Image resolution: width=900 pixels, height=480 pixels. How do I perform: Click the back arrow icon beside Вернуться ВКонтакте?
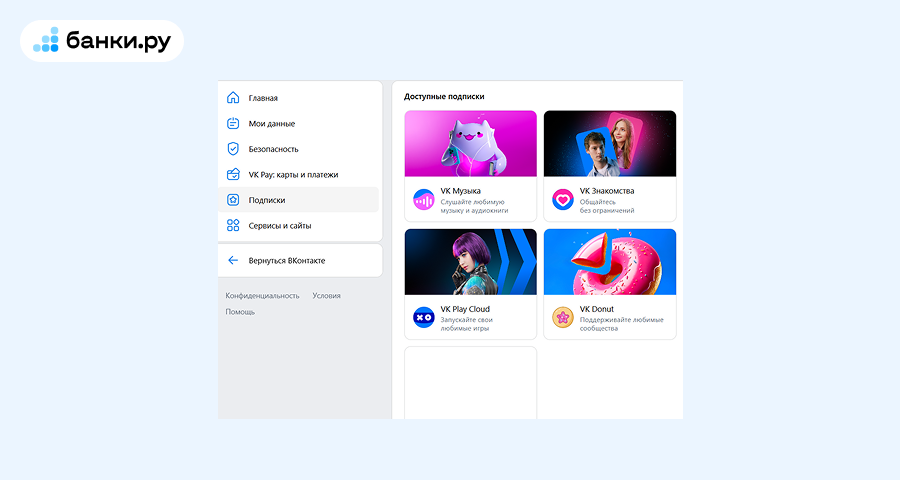233,261
